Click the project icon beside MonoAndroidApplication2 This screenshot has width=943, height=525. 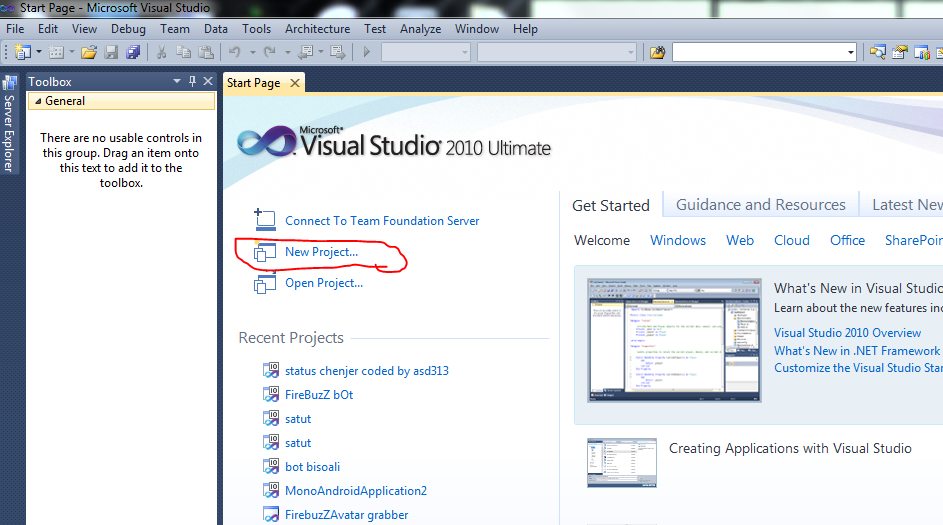pos(271,490)
